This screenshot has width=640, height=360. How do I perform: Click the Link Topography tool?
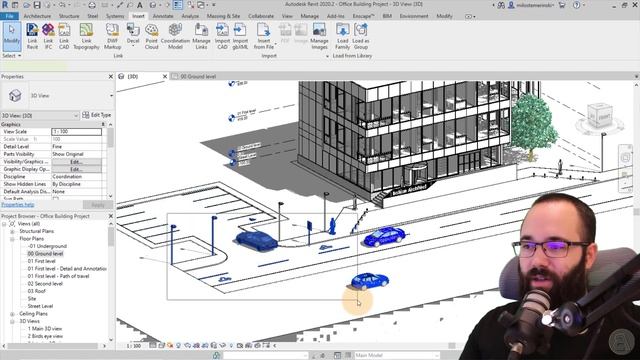pos(86,36)
